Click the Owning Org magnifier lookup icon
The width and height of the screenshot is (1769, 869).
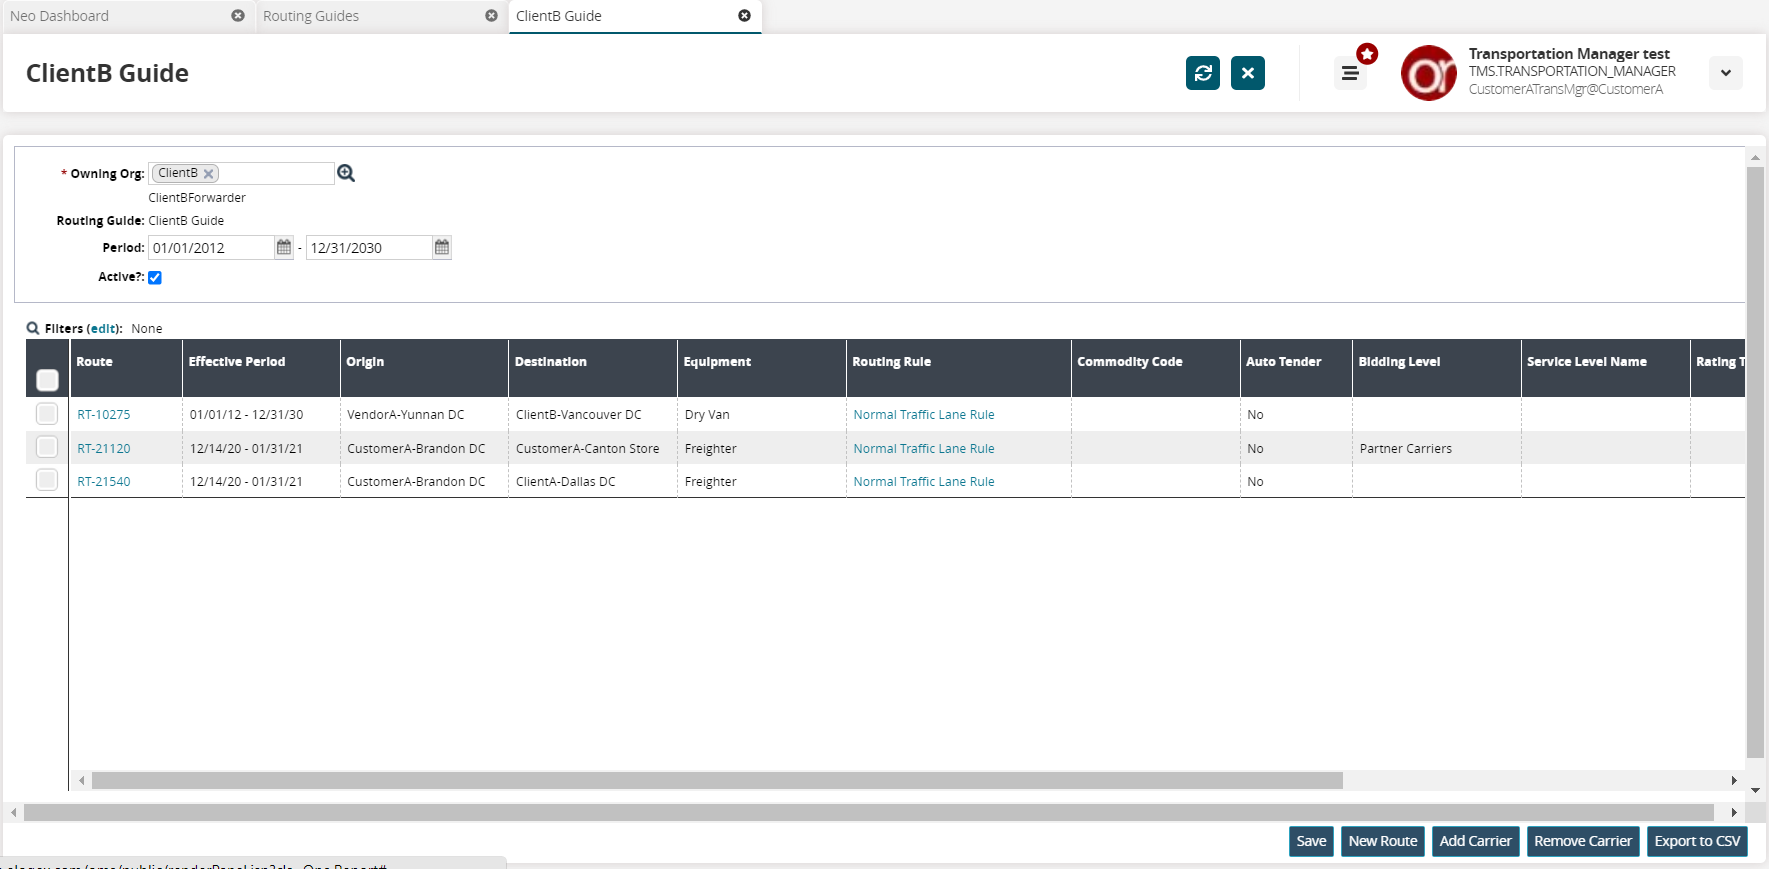(x=346, y=173)
